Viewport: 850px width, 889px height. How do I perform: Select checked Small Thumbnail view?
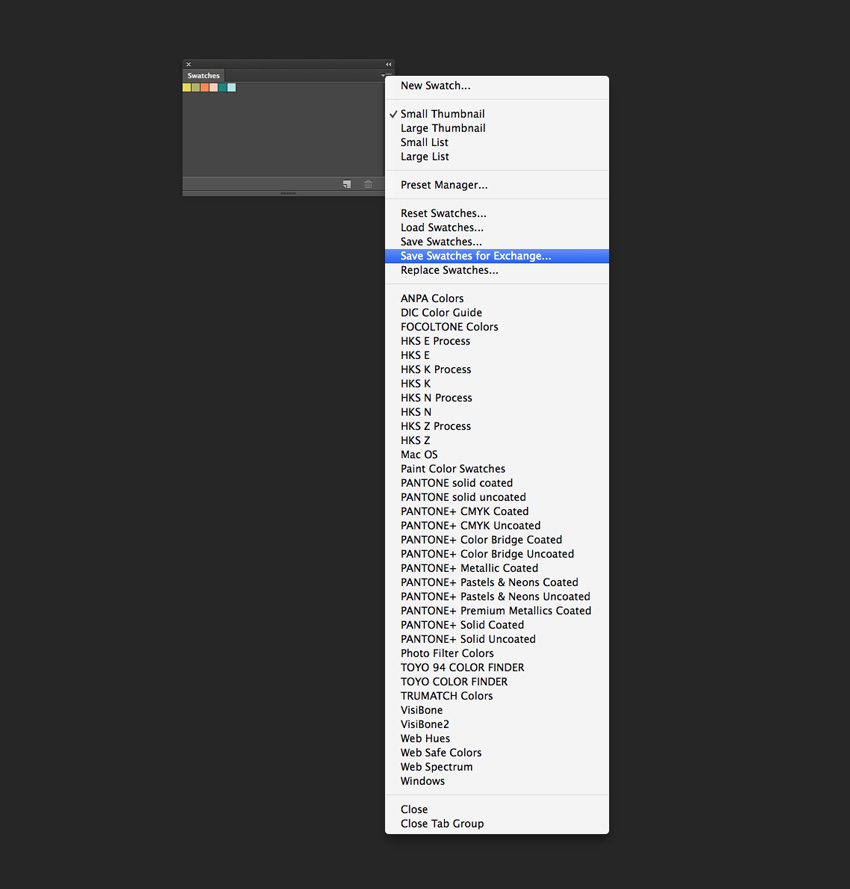tap(497, 114)
